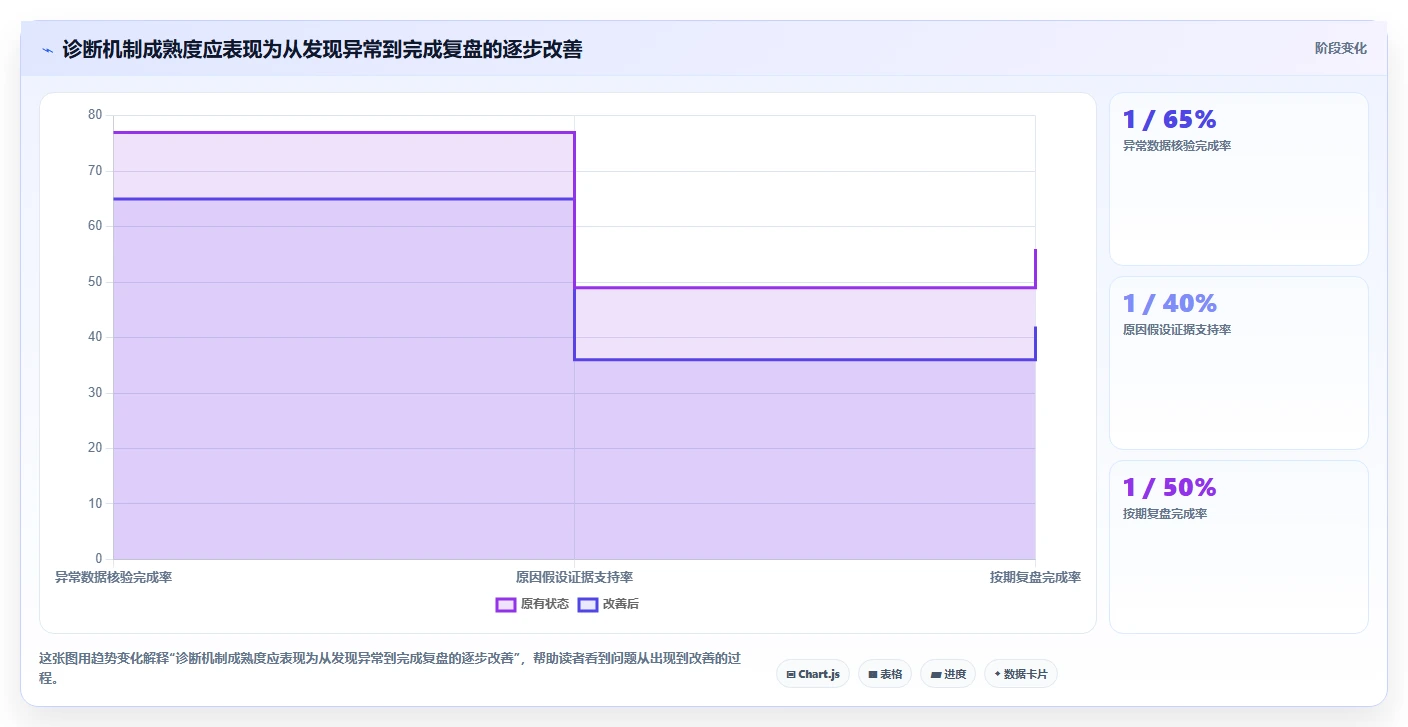Select the 表格 tag

885,674
